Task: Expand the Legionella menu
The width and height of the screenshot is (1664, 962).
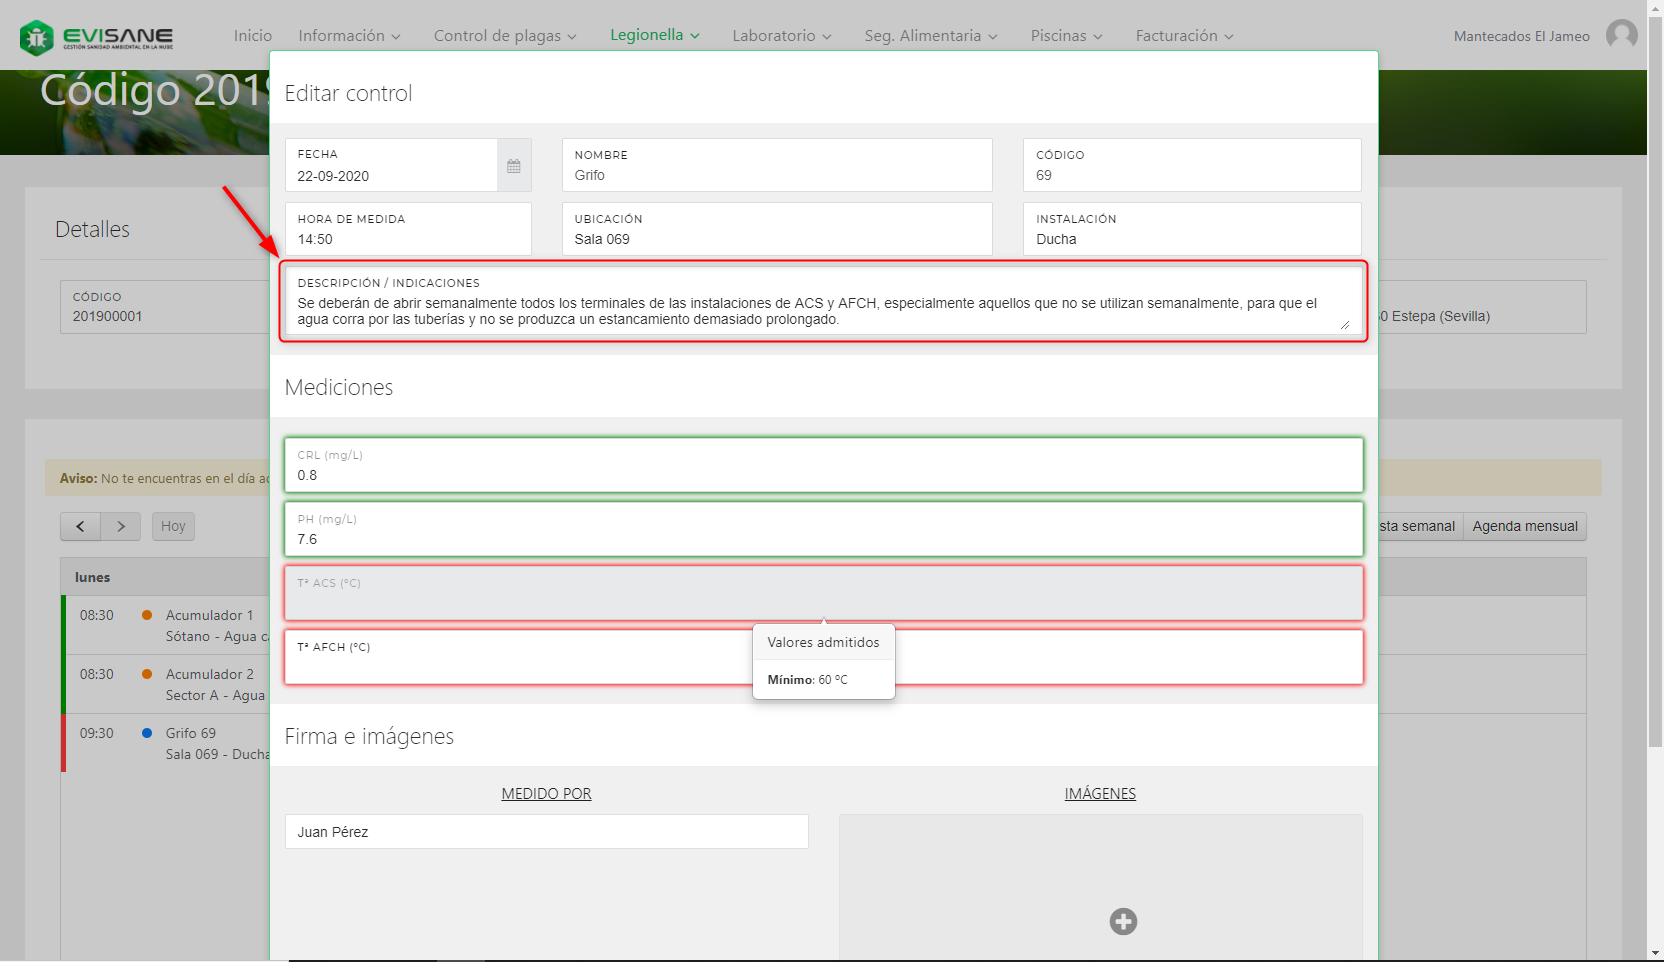Action: [x=654, y=35]
